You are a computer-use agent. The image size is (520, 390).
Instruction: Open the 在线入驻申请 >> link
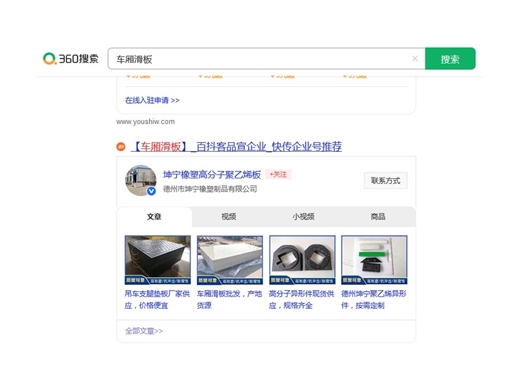[x=152, y=100]
